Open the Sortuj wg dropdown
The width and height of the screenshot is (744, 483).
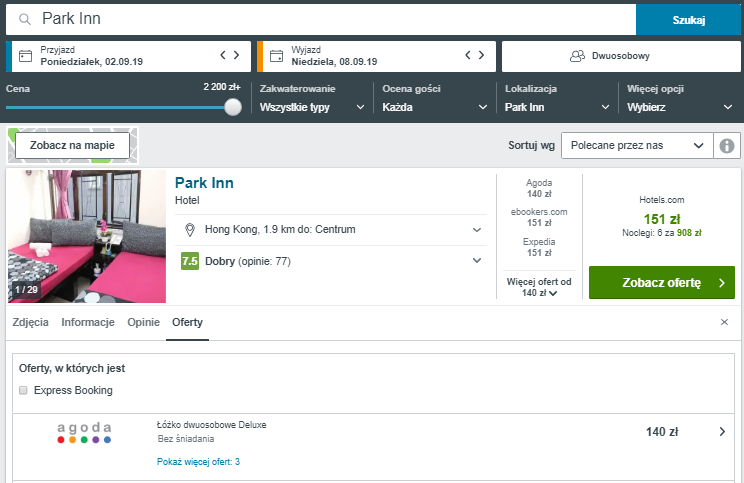point(637,146)
